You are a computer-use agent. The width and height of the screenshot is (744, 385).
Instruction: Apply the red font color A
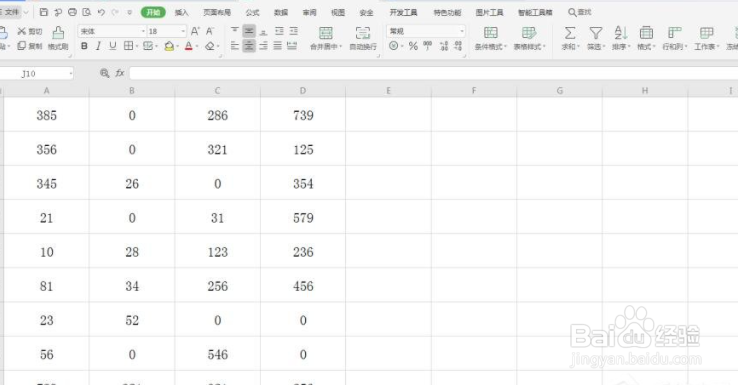(188, 46)
